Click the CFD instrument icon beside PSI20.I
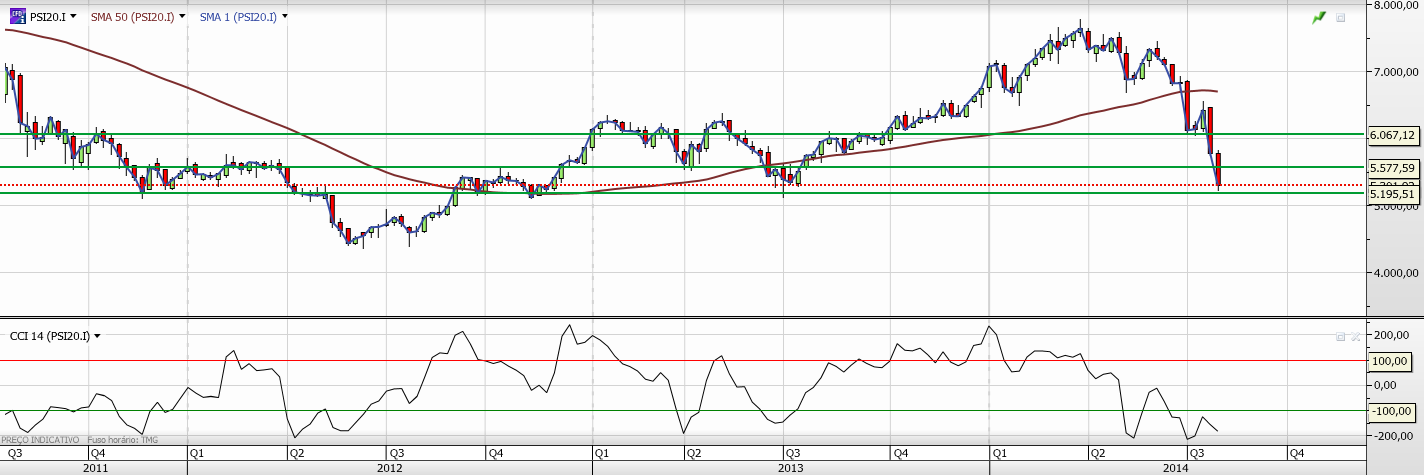Viewport: 1424px width, 475px height. point(17,16)
